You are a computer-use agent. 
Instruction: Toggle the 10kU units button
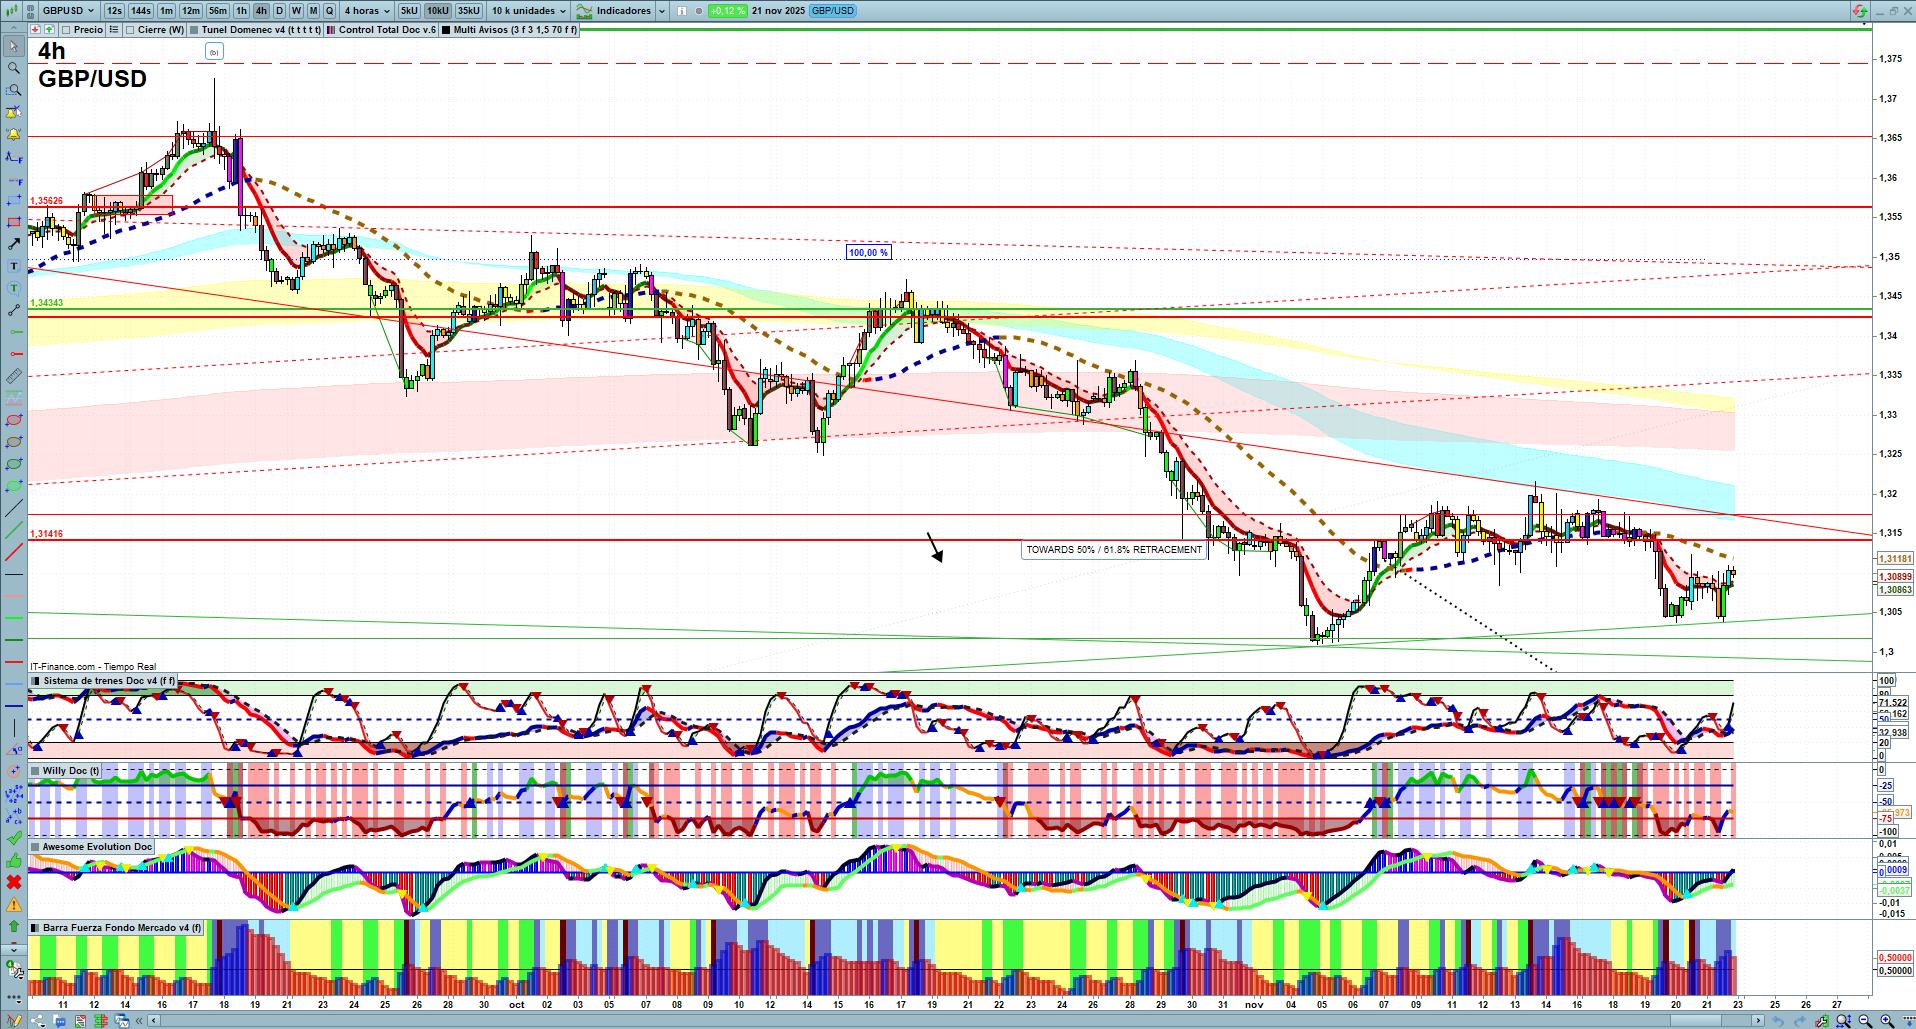click(x=438, y=11)
